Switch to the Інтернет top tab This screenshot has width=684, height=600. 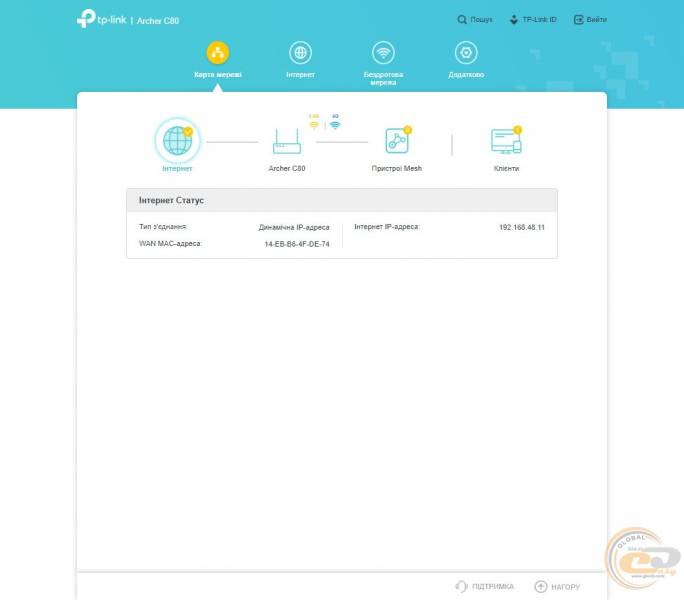(300, 60)
